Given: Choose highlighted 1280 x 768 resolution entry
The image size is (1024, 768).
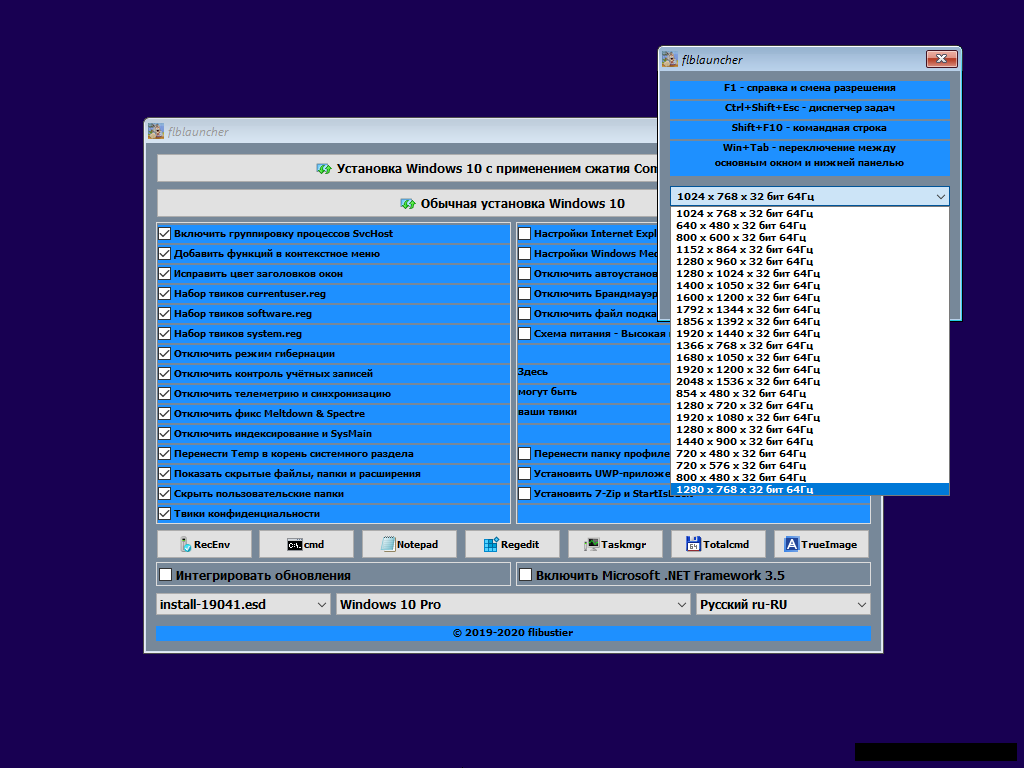Looking at the screenshot, I should [810, 490].
